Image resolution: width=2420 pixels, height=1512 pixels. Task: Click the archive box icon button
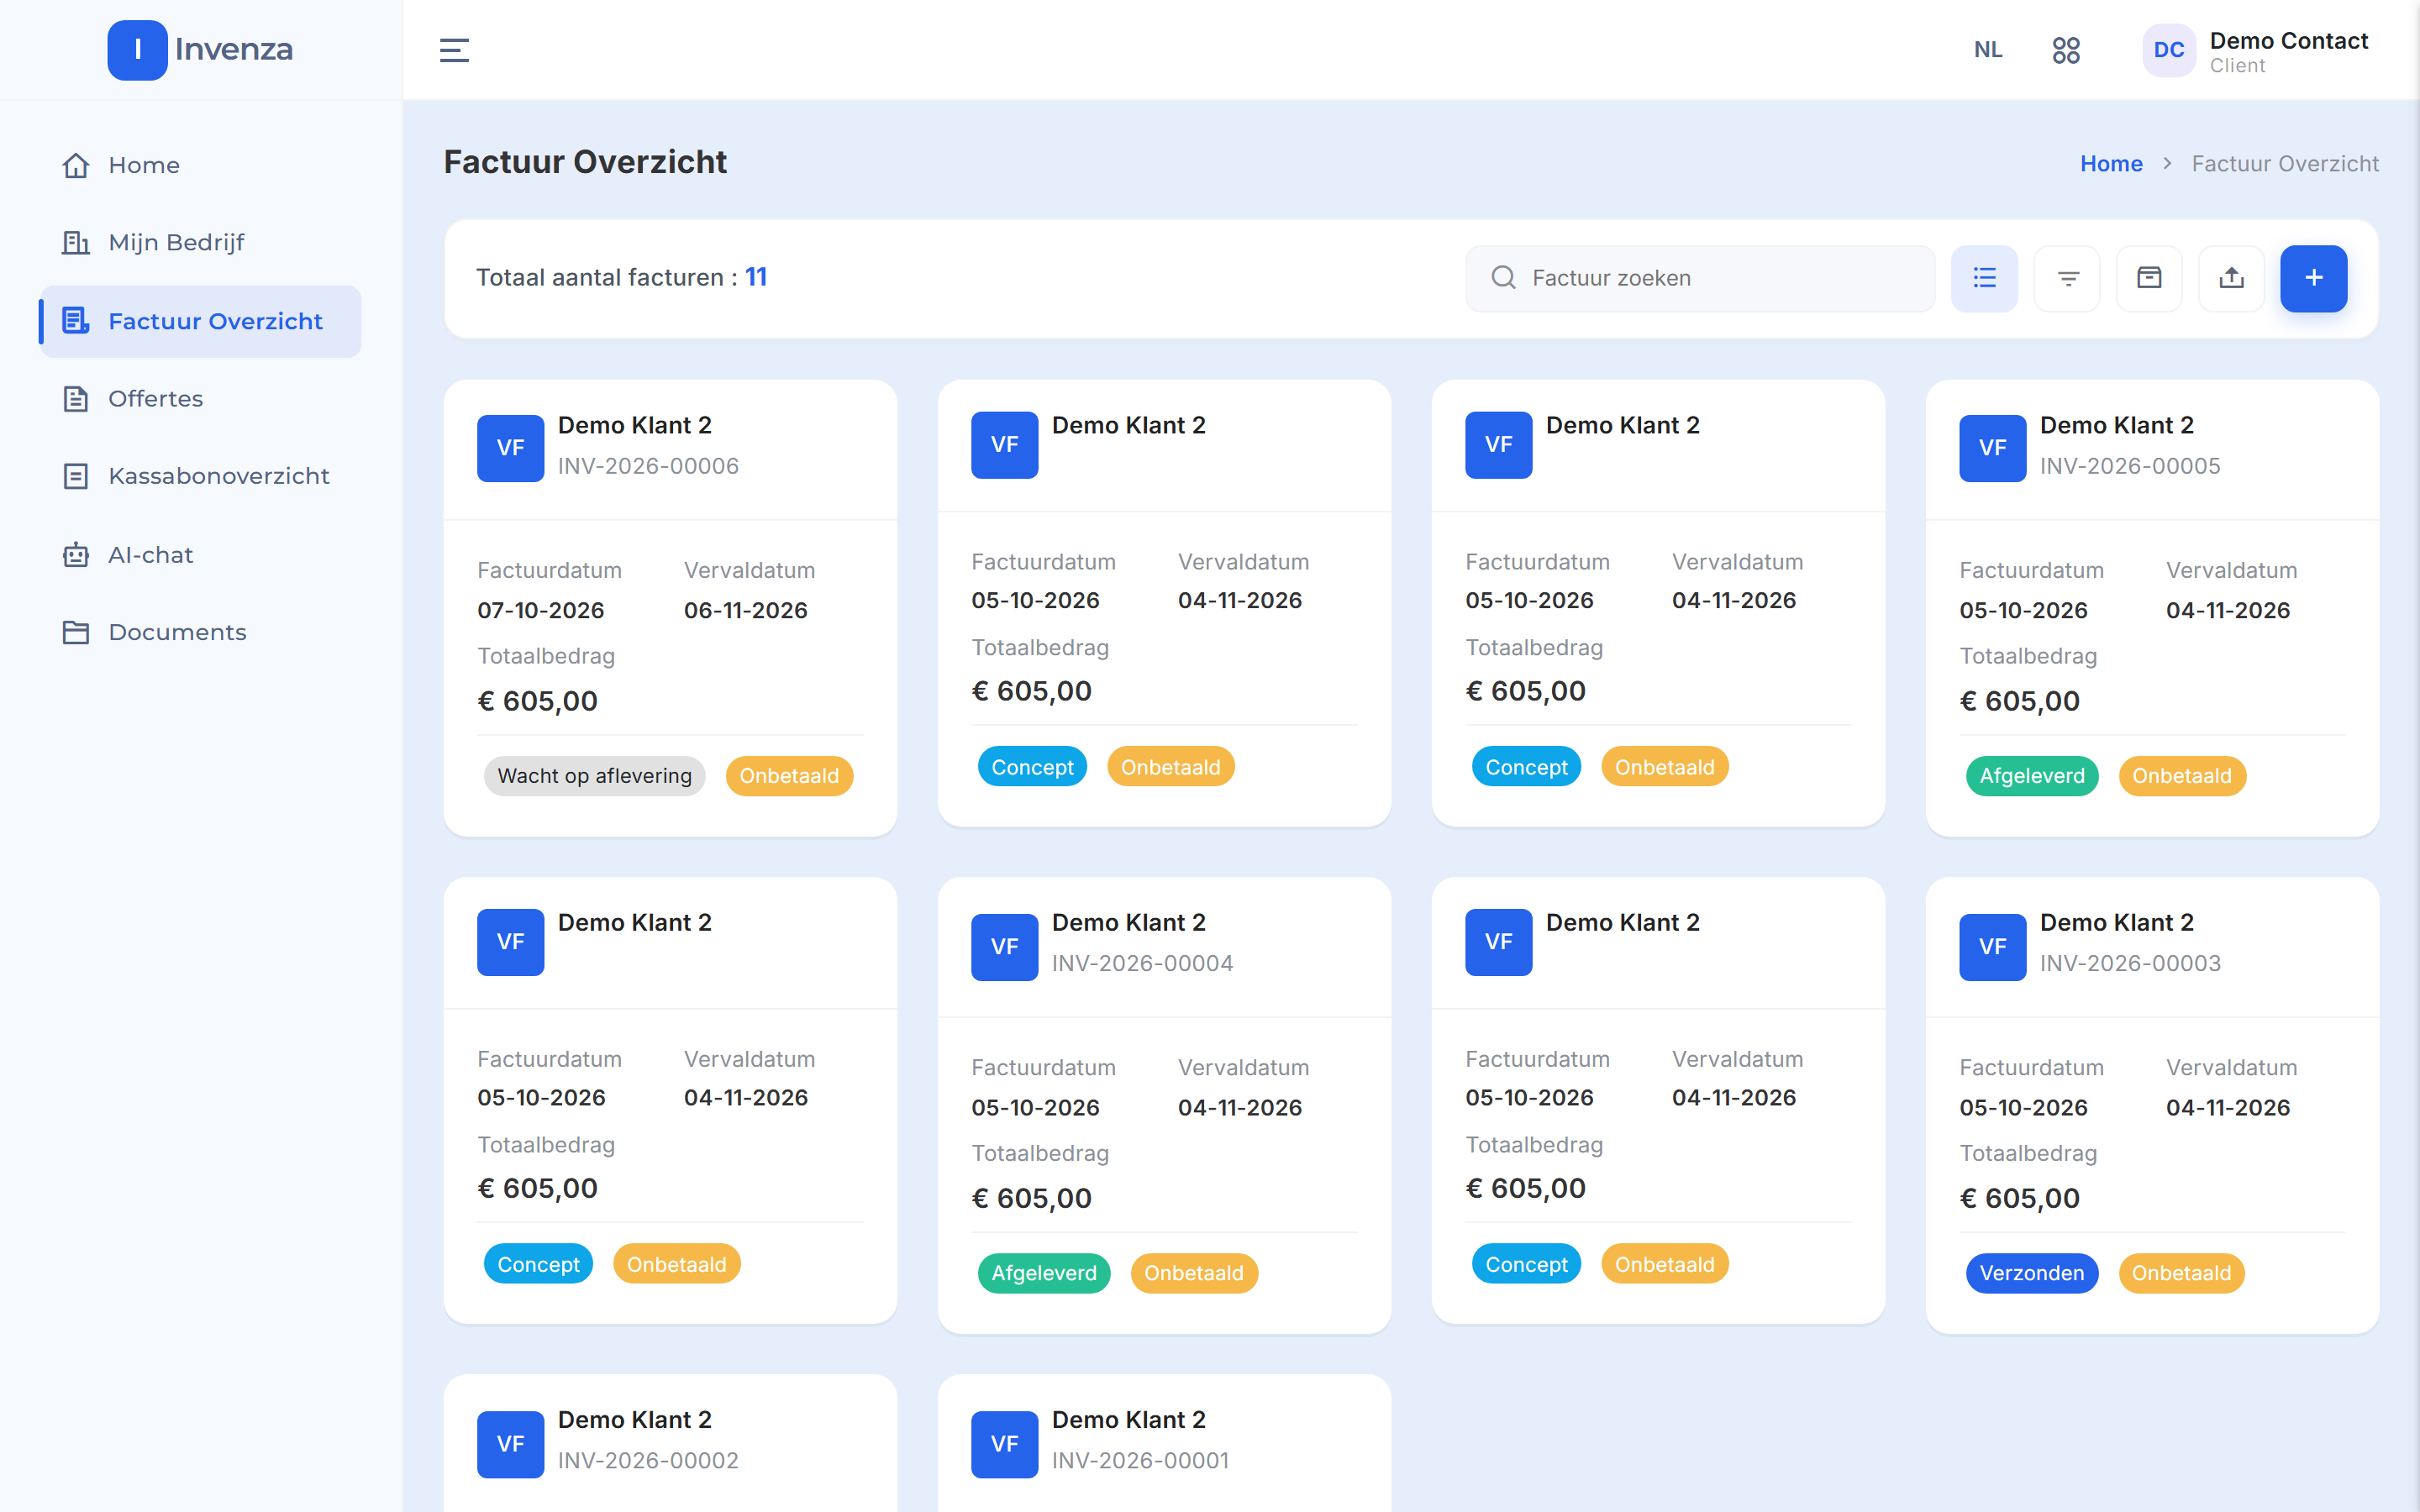click(2149, 278)
